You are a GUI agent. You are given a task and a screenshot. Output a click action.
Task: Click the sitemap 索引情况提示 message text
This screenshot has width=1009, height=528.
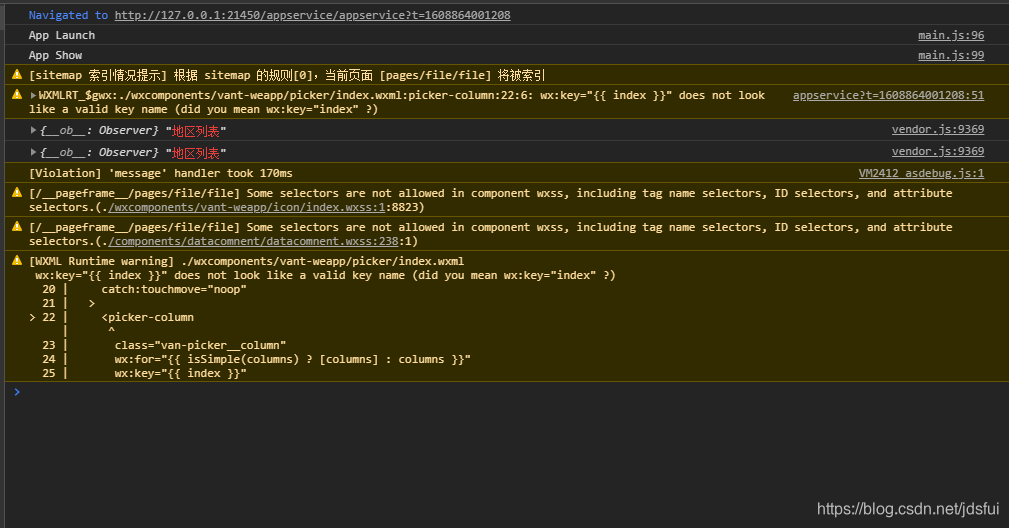click(287, 75)
